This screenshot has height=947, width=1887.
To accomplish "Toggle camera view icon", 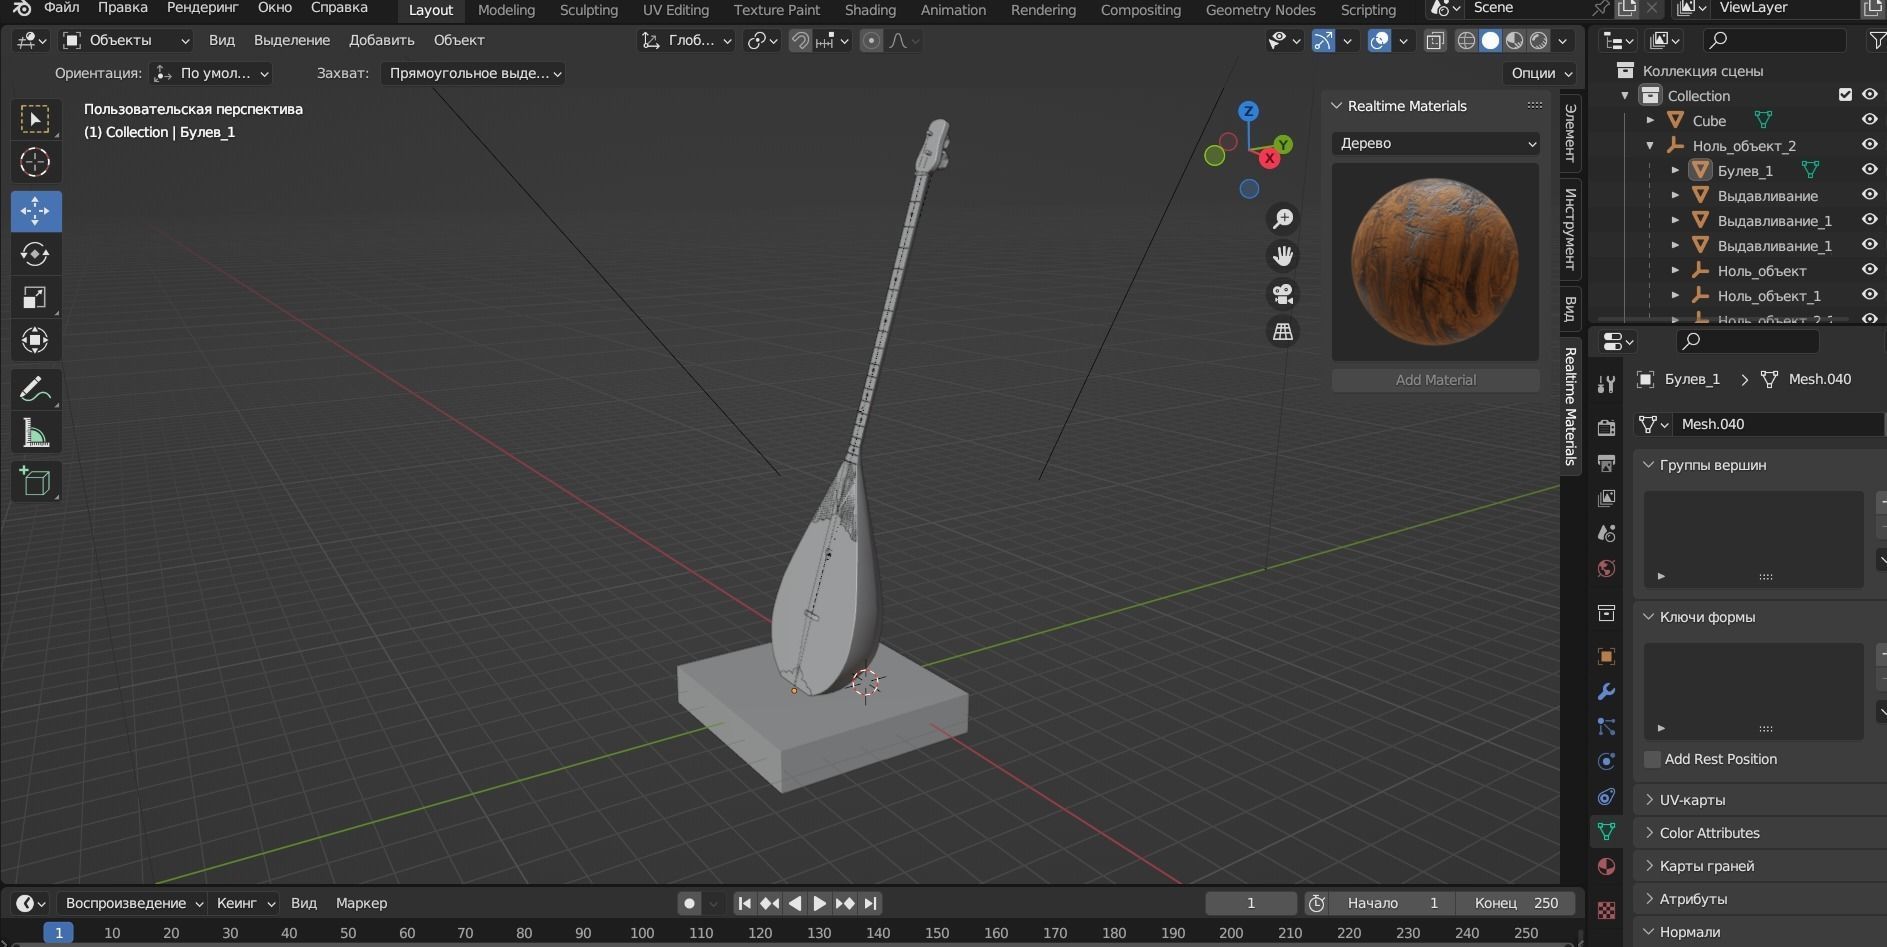I will click(1283, 294).
